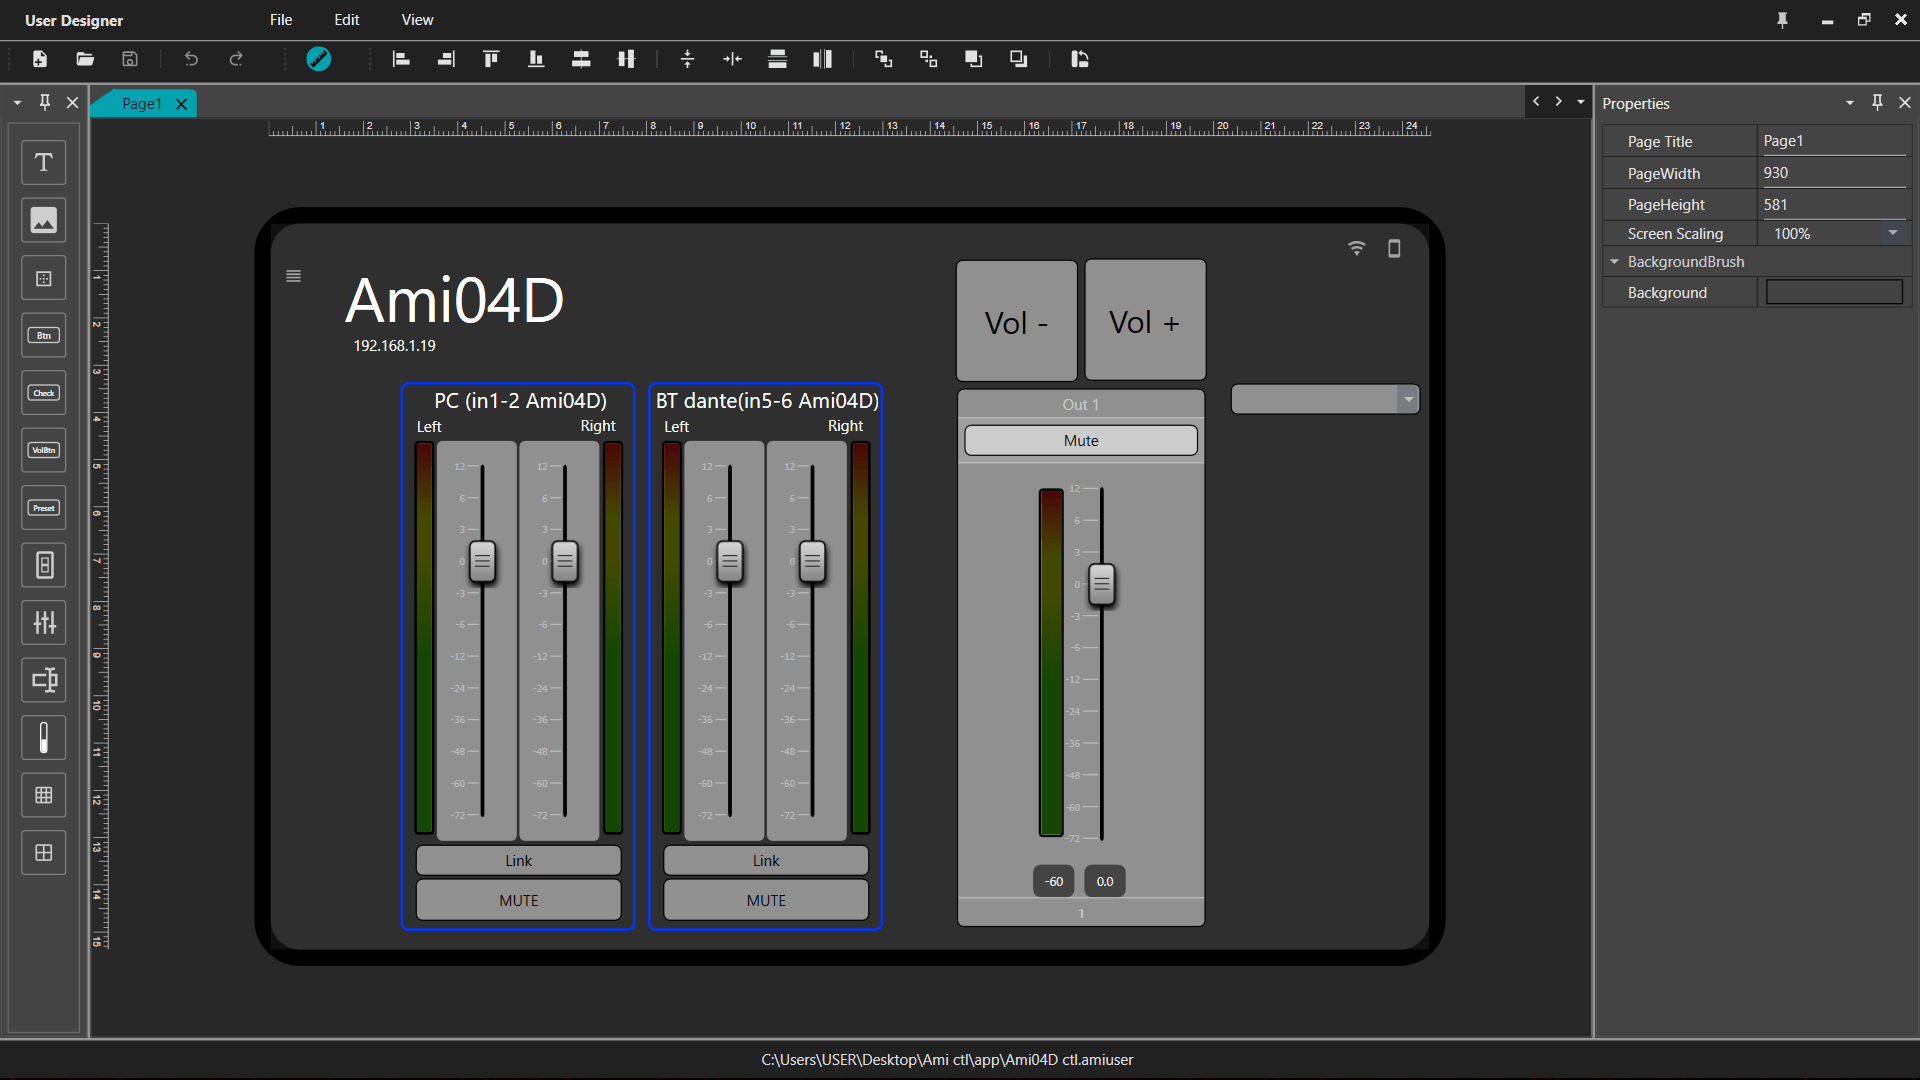Align selected objects to right edge
Viewport: 1920px width, 1080px height.
pos(446,59)
